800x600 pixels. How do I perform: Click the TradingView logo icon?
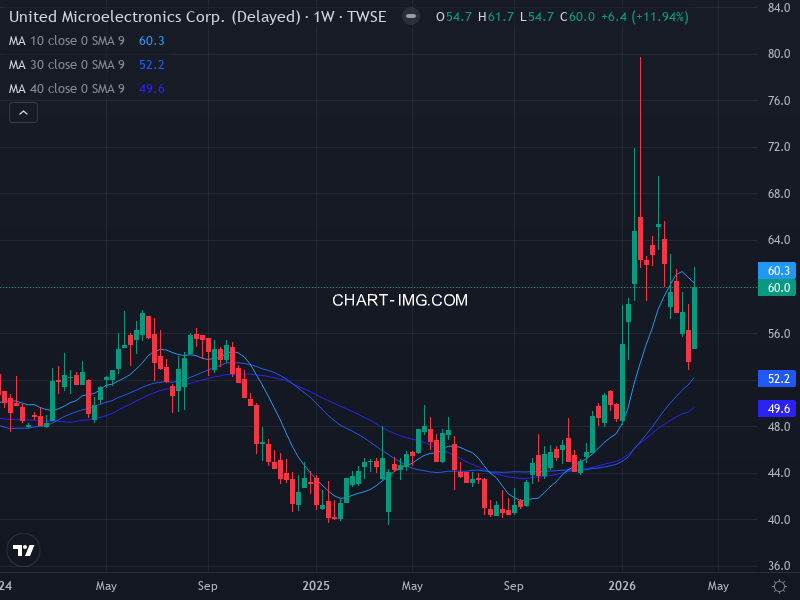click(23, 550)
